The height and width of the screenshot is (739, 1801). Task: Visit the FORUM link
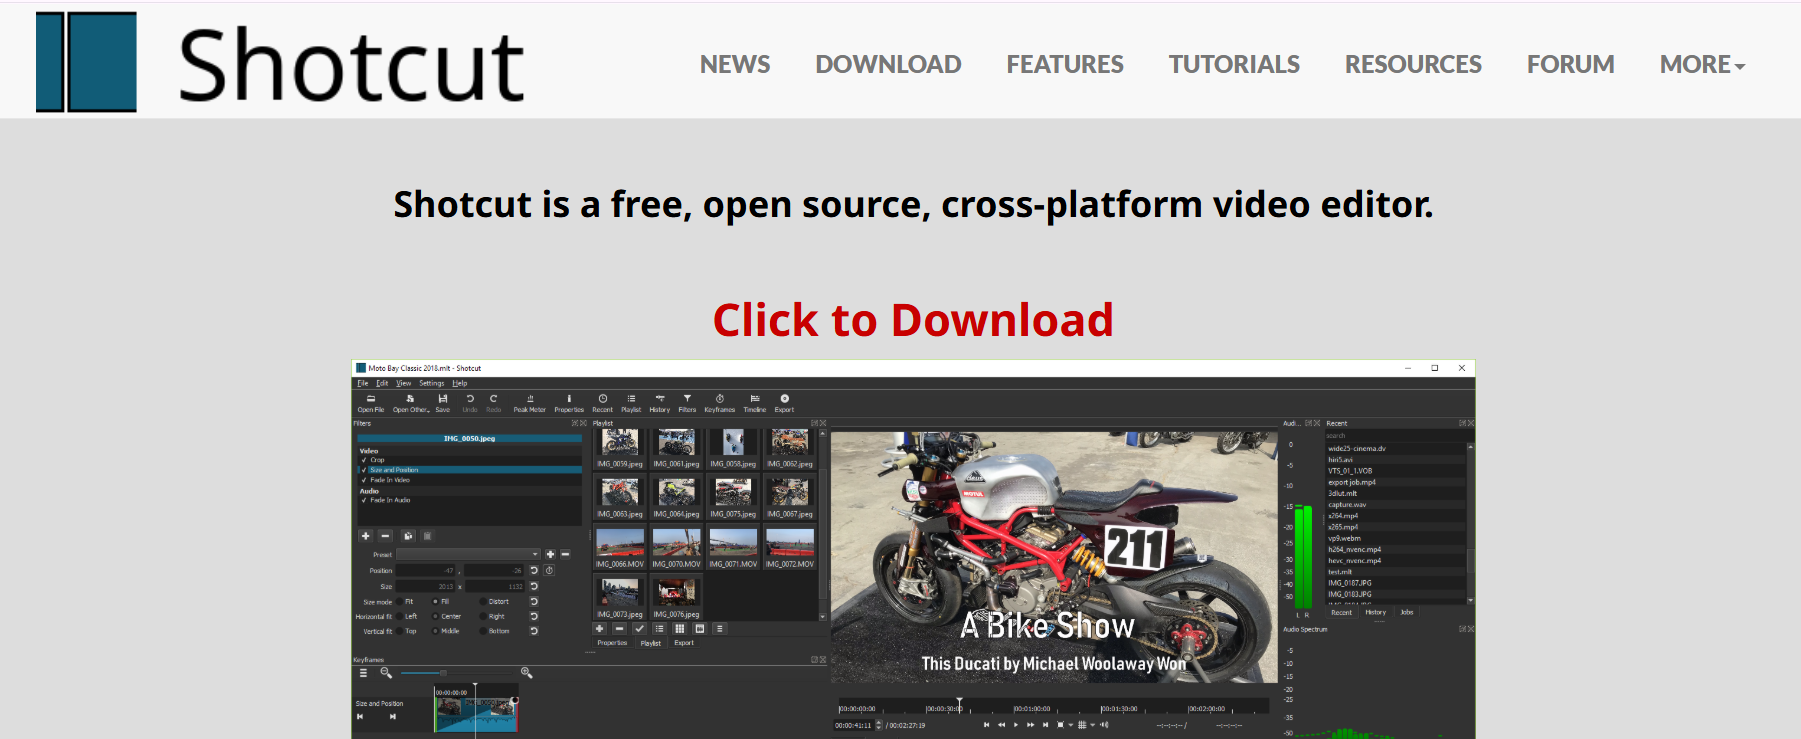[1570, 65]
